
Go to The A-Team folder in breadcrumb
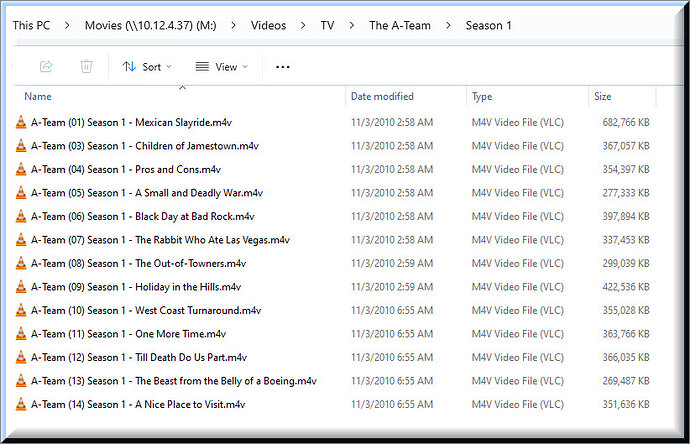point(400,26)
